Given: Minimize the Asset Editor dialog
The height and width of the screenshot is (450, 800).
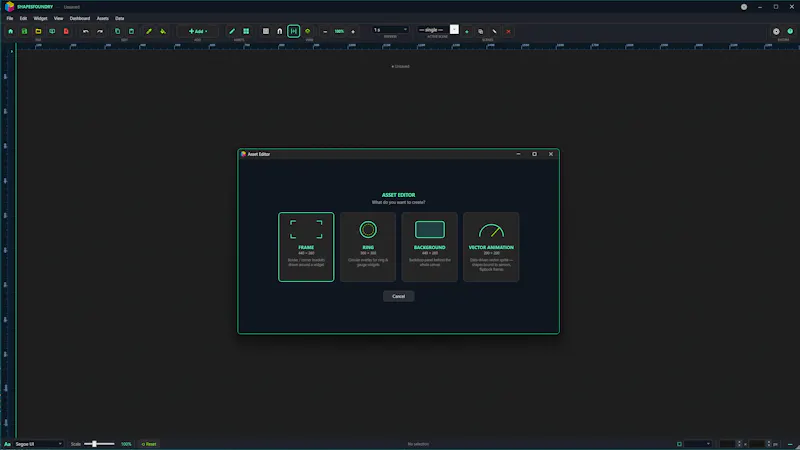Looking at the screenshot, I should tap(518, 154).
